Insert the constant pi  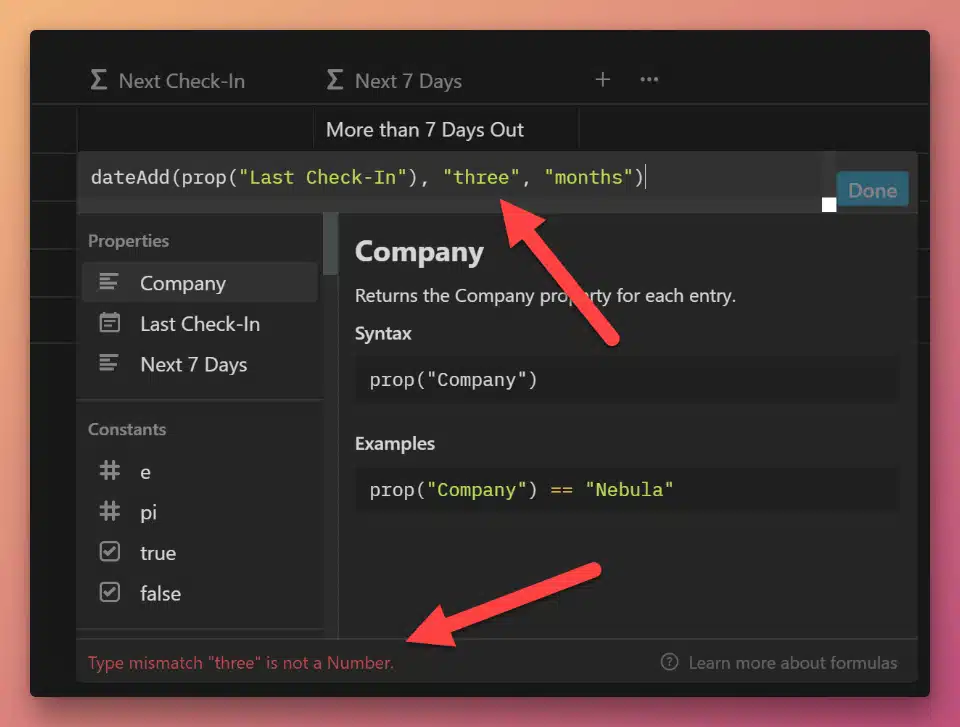[200, 512]
